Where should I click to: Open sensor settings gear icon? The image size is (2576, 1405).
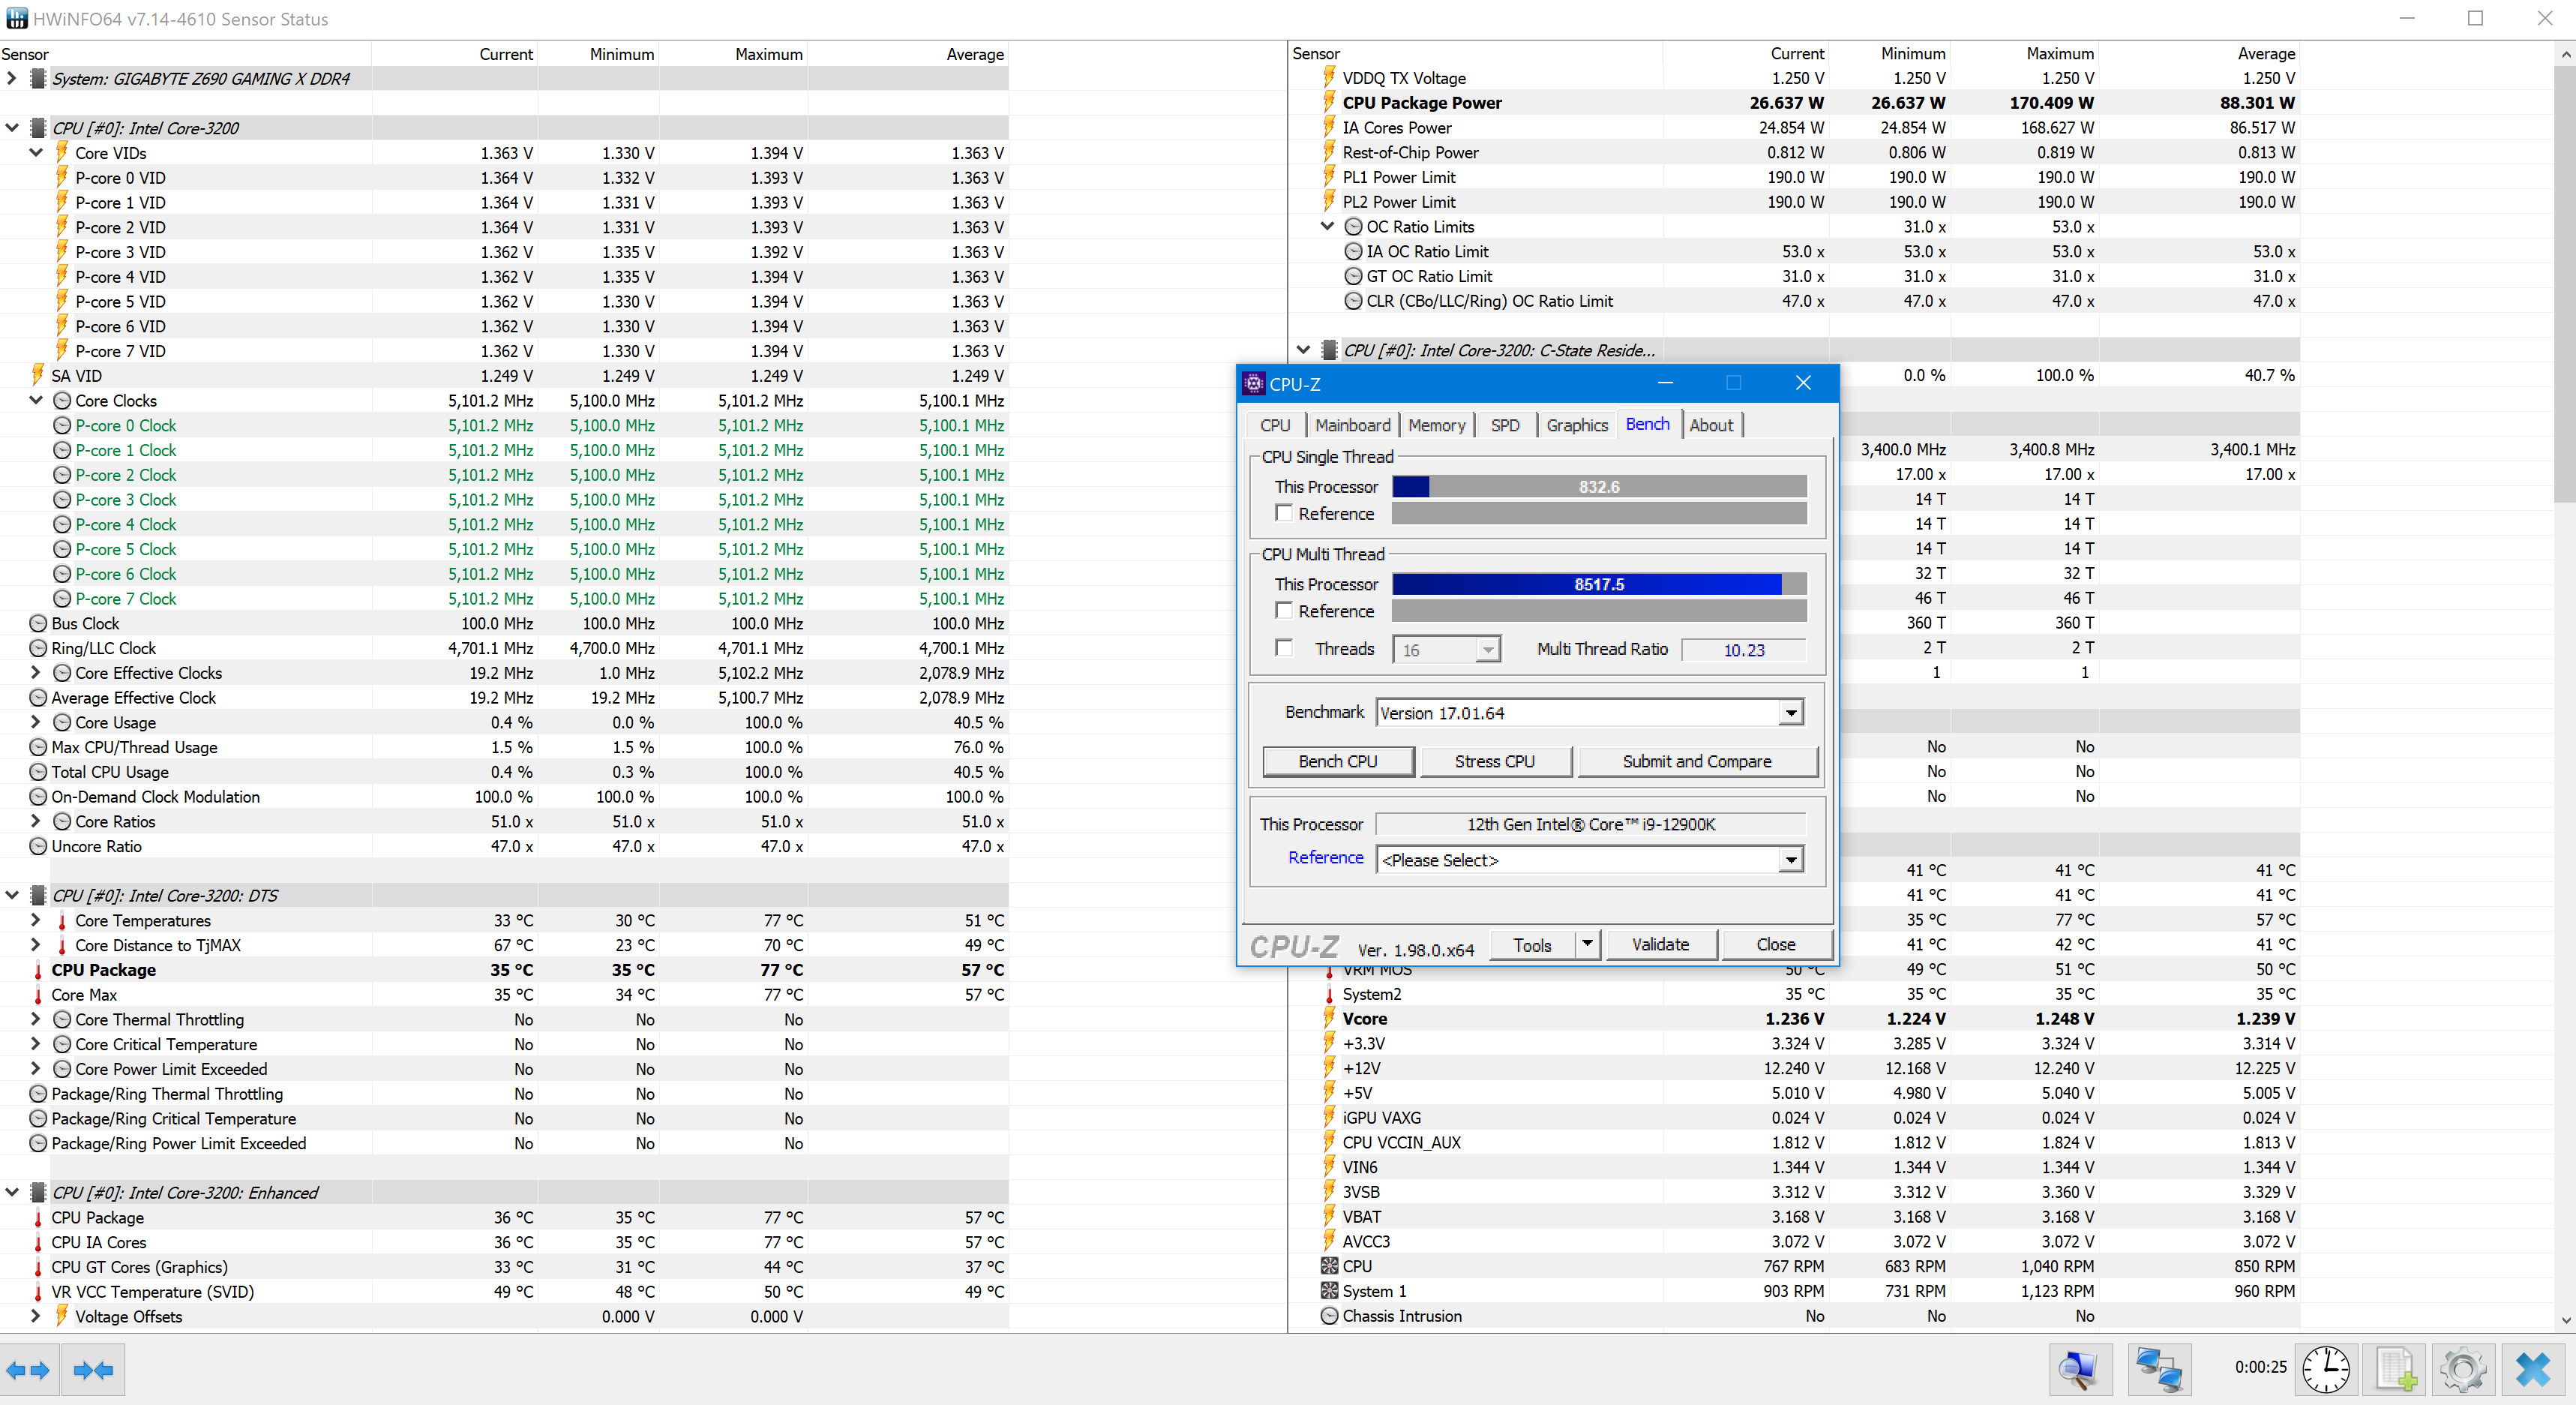2463,1370
